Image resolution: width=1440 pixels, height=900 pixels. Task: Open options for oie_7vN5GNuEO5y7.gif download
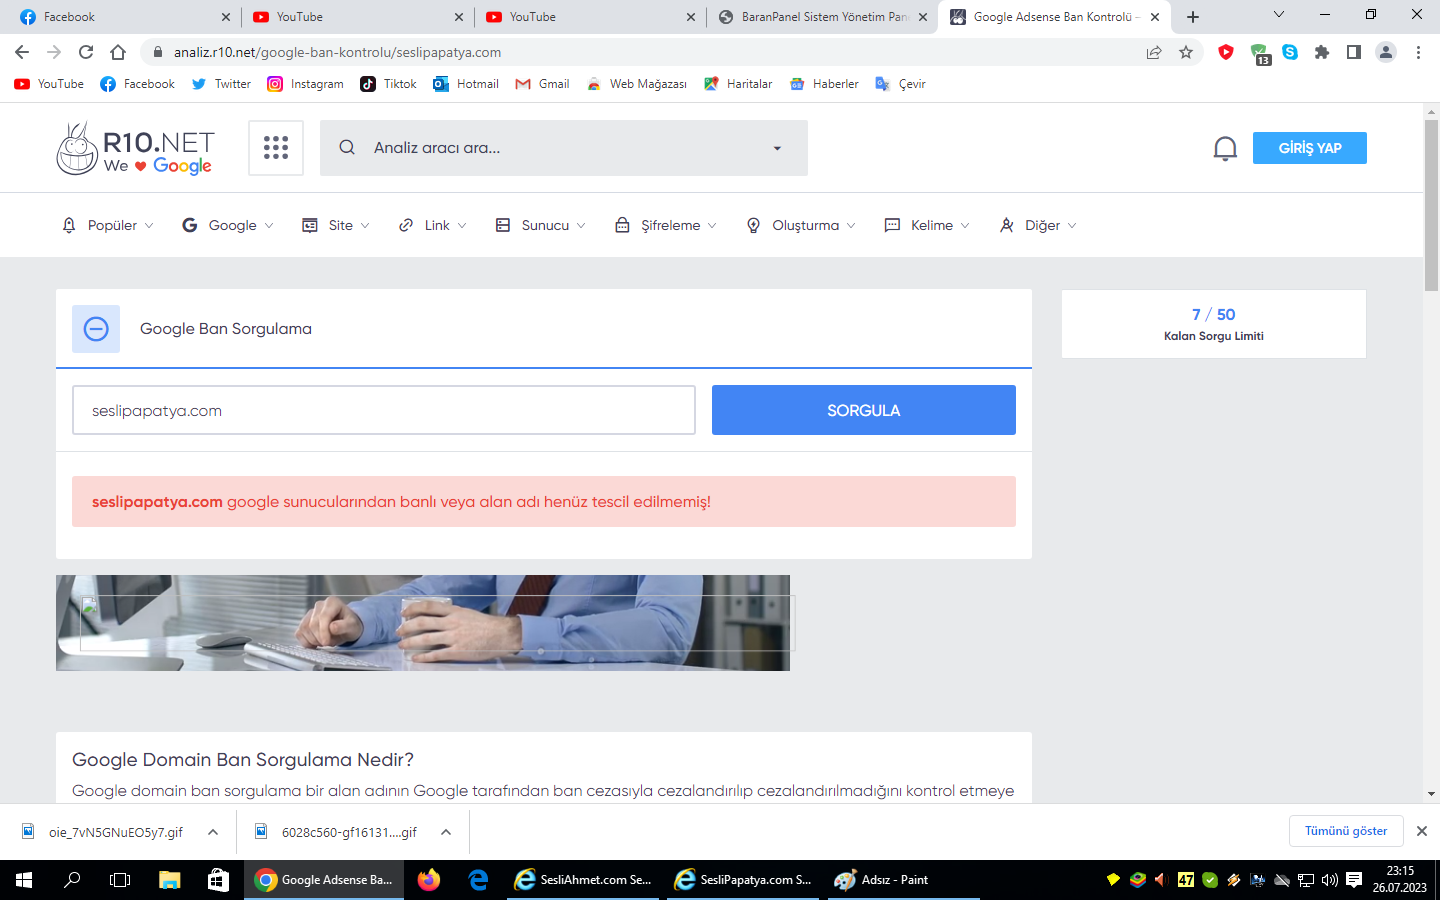(213, 832)
